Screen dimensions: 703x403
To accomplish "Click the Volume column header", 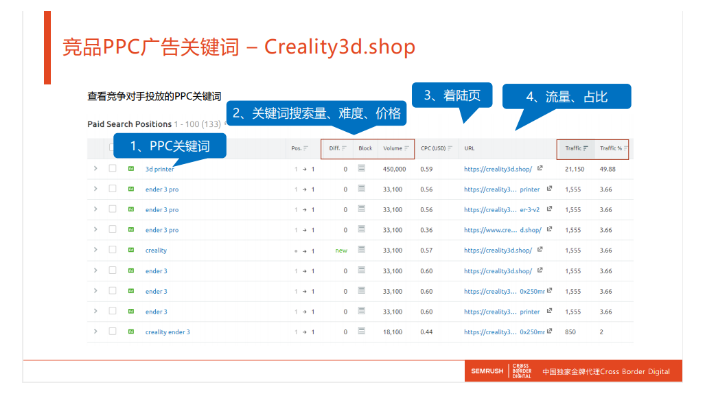I will point(393,148).
